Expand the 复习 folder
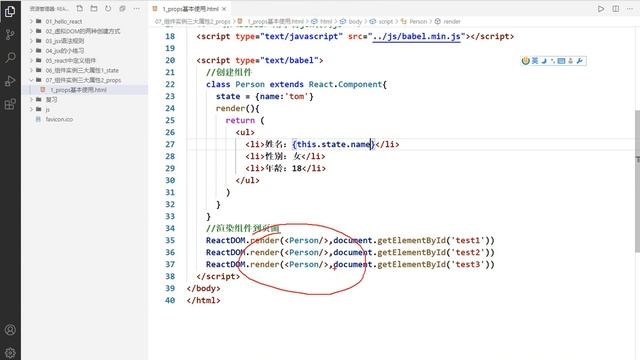Viewport: 640px width, 360px height. [51, 100]
